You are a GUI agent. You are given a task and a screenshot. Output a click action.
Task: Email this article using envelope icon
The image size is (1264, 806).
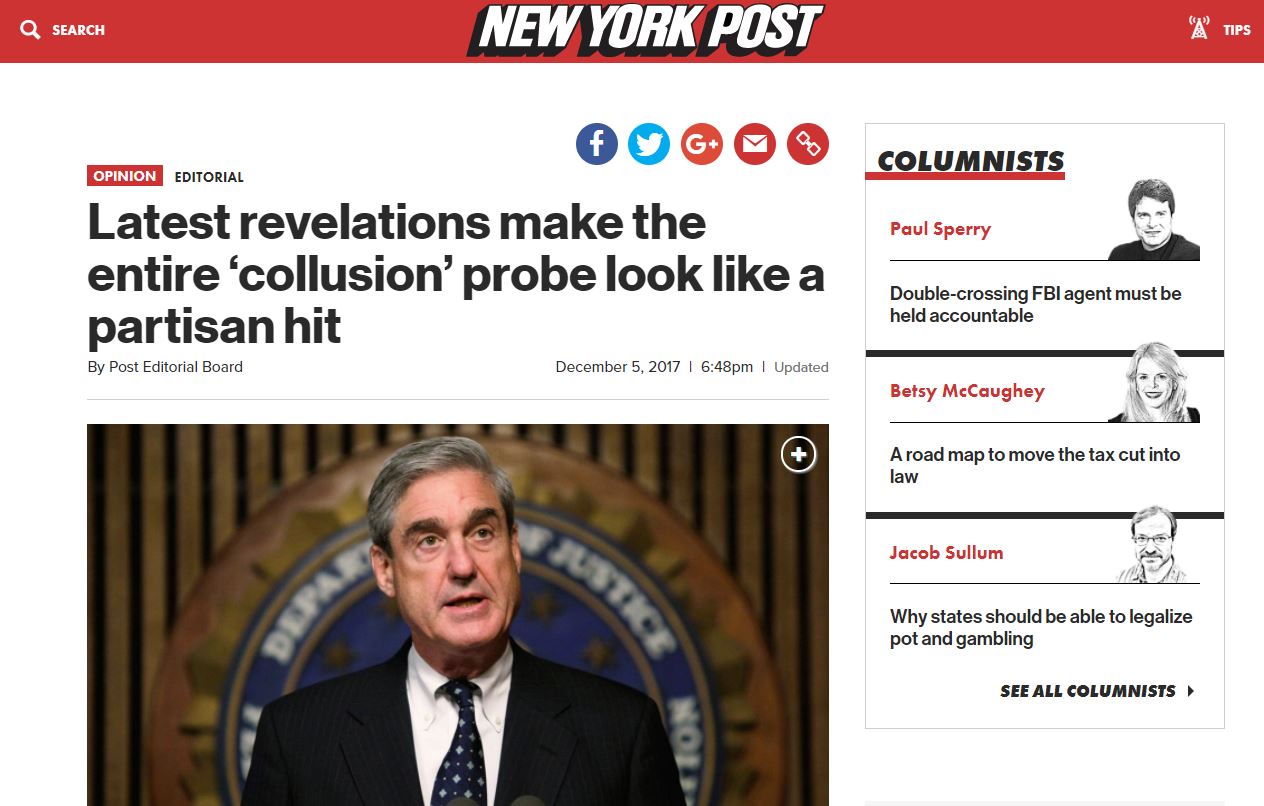coord(755,145)
